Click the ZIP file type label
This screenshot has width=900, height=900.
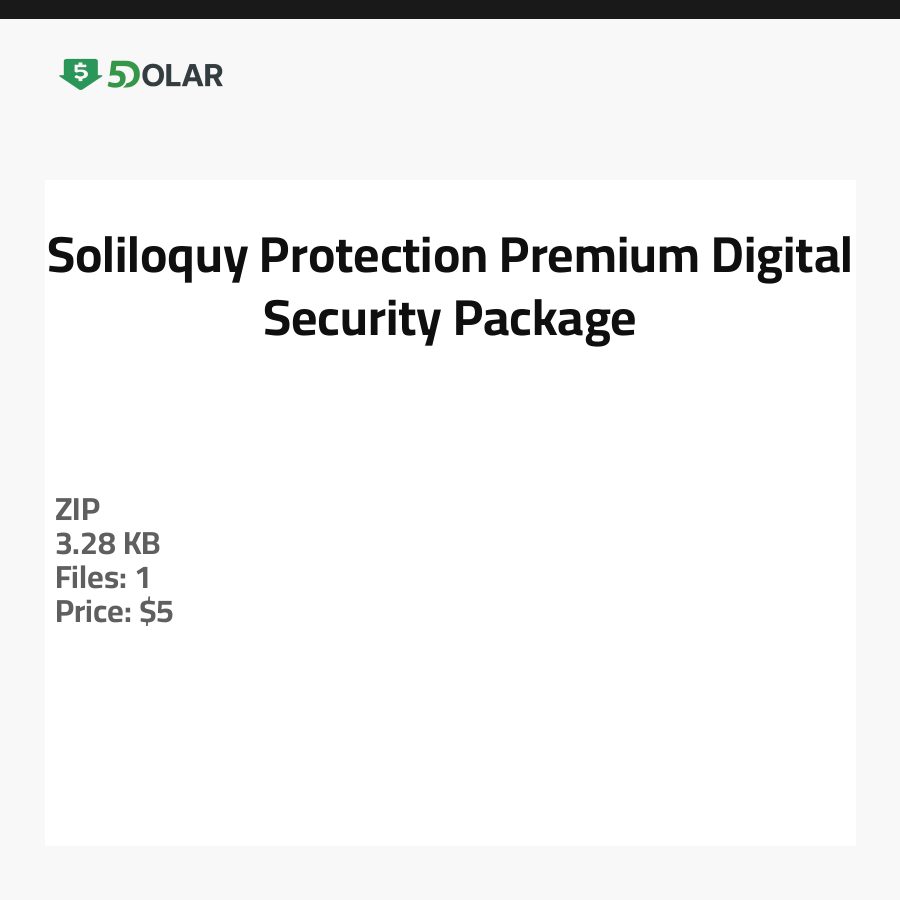78,510
